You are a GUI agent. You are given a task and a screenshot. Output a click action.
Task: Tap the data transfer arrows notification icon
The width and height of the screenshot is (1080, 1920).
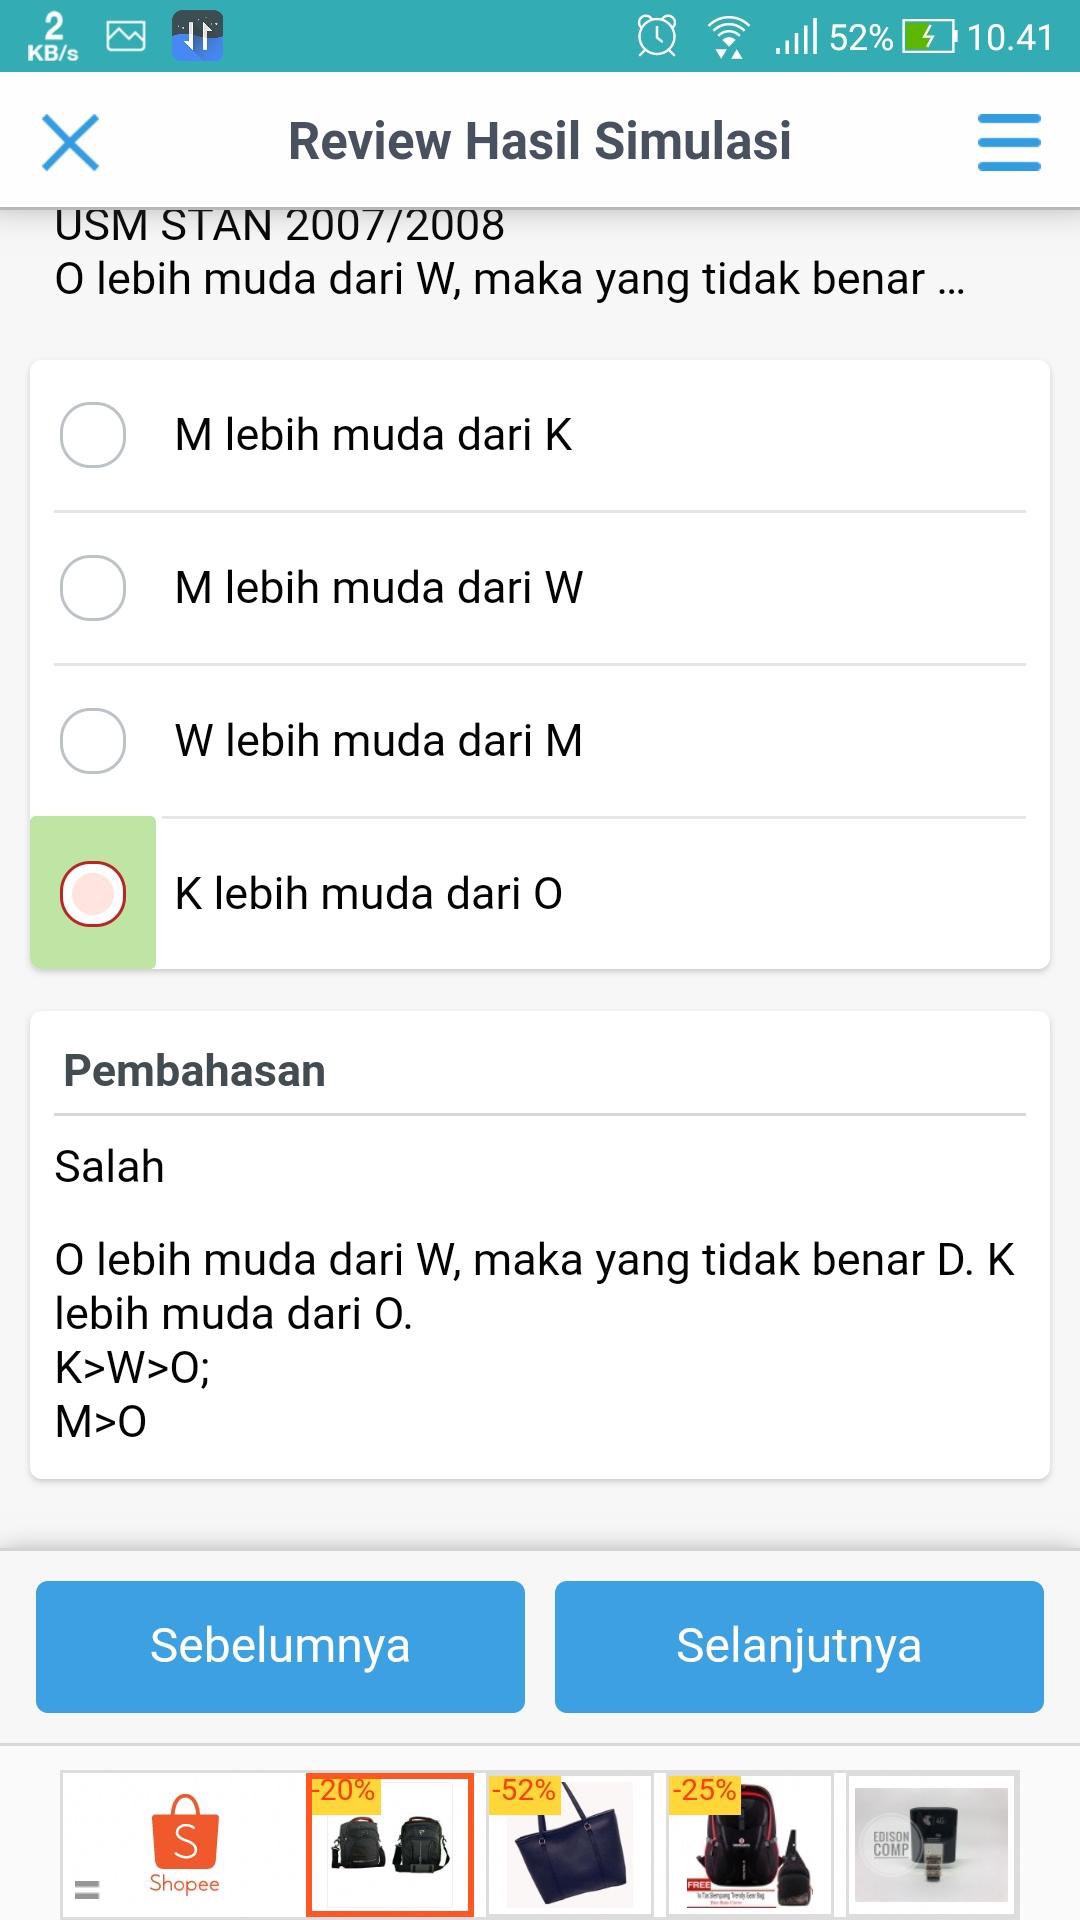197,37
